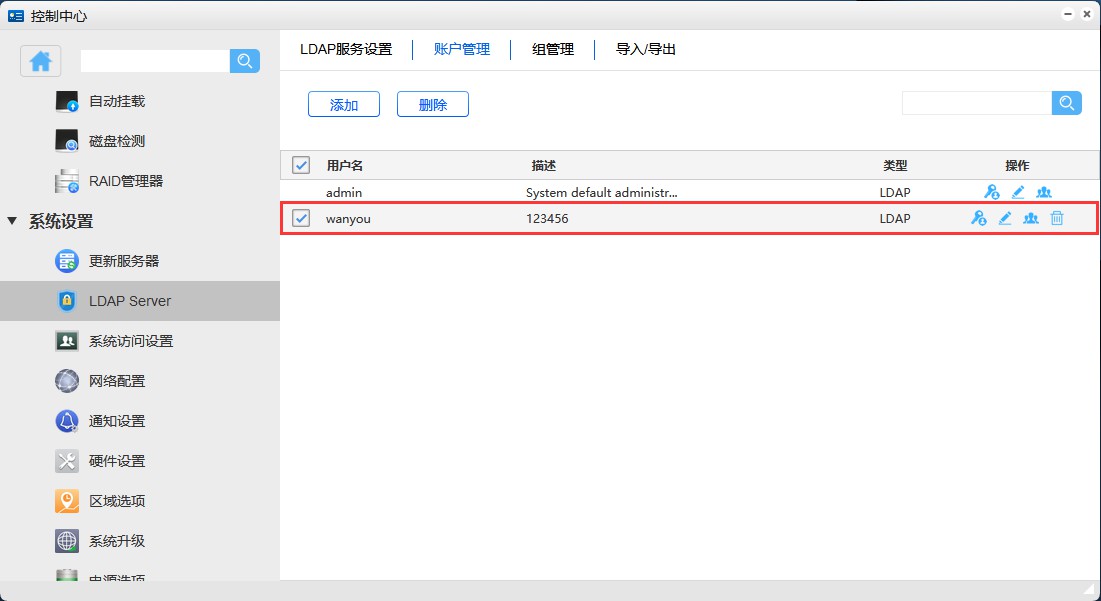Click the account list search icon
Image resolution: width=1101 pixels, height=601 pixels.
point(1066,103)
